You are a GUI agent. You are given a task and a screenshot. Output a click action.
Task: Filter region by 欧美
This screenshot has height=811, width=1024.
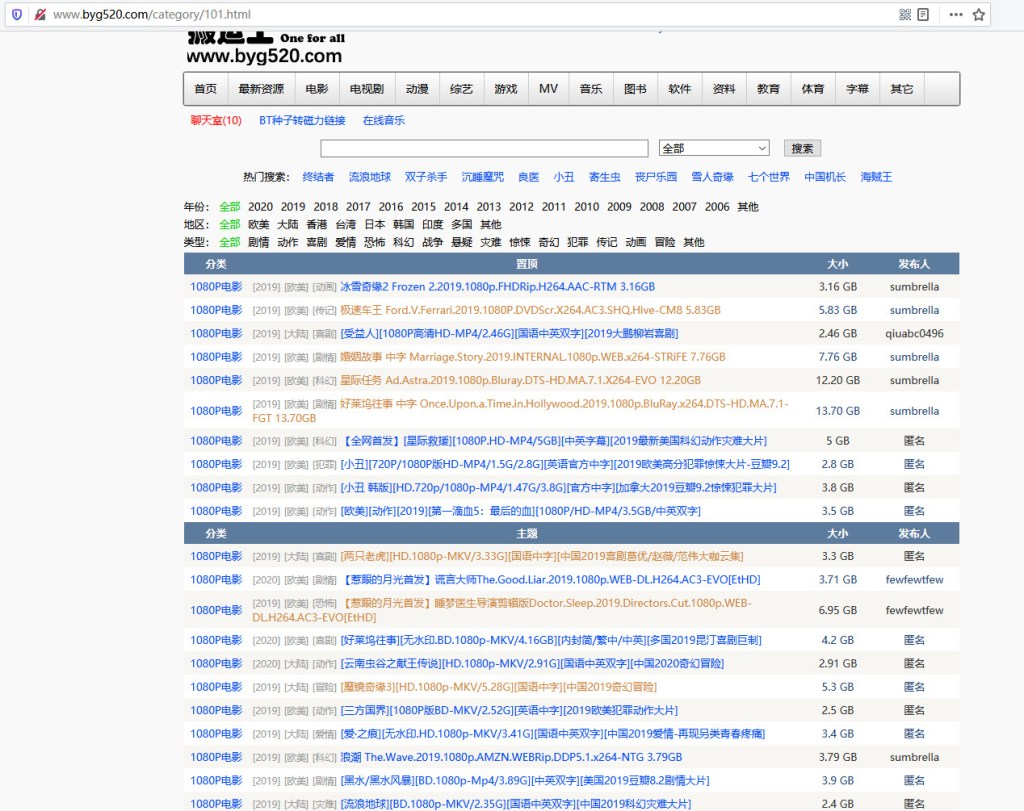coord(259,224)
